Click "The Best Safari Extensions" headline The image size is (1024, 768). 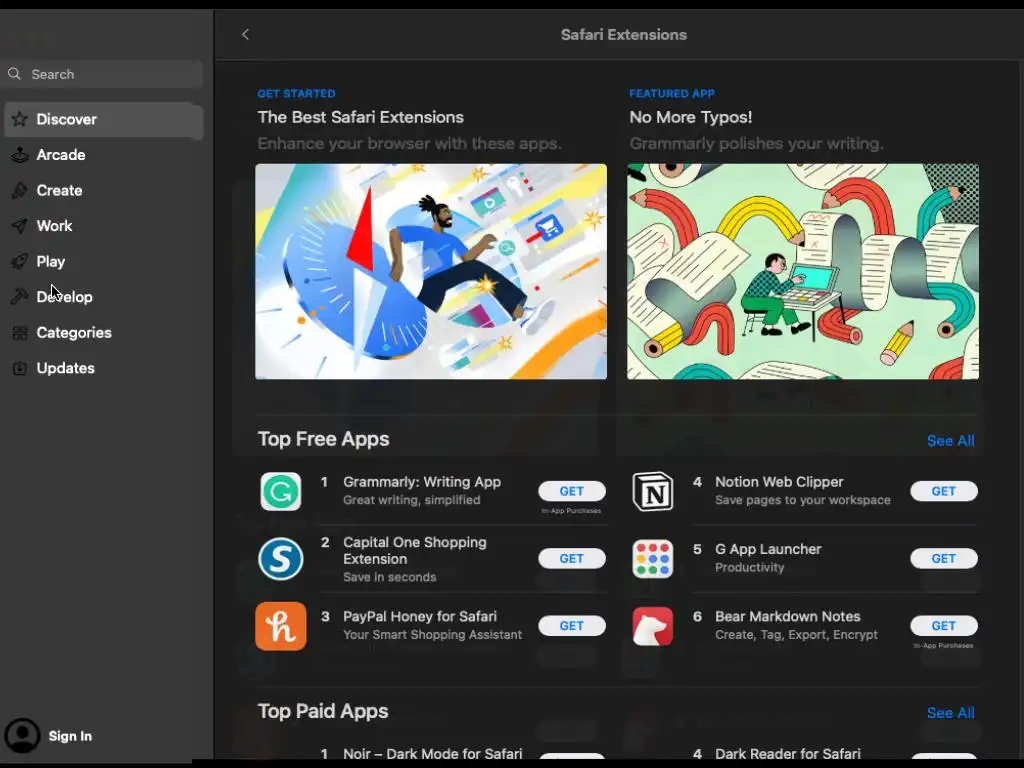tap(360, 117)
